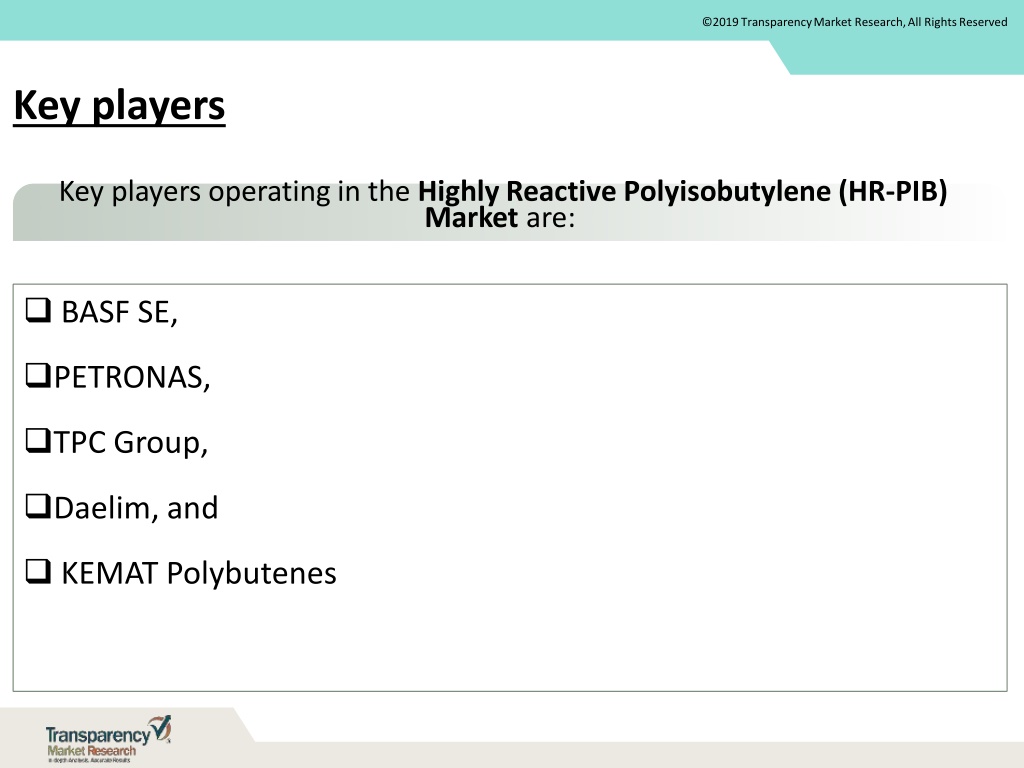This screenshot has height=768, width=1024.
Task: Tick the checkbox beside Daelim
Action: (x=39, y=506)
